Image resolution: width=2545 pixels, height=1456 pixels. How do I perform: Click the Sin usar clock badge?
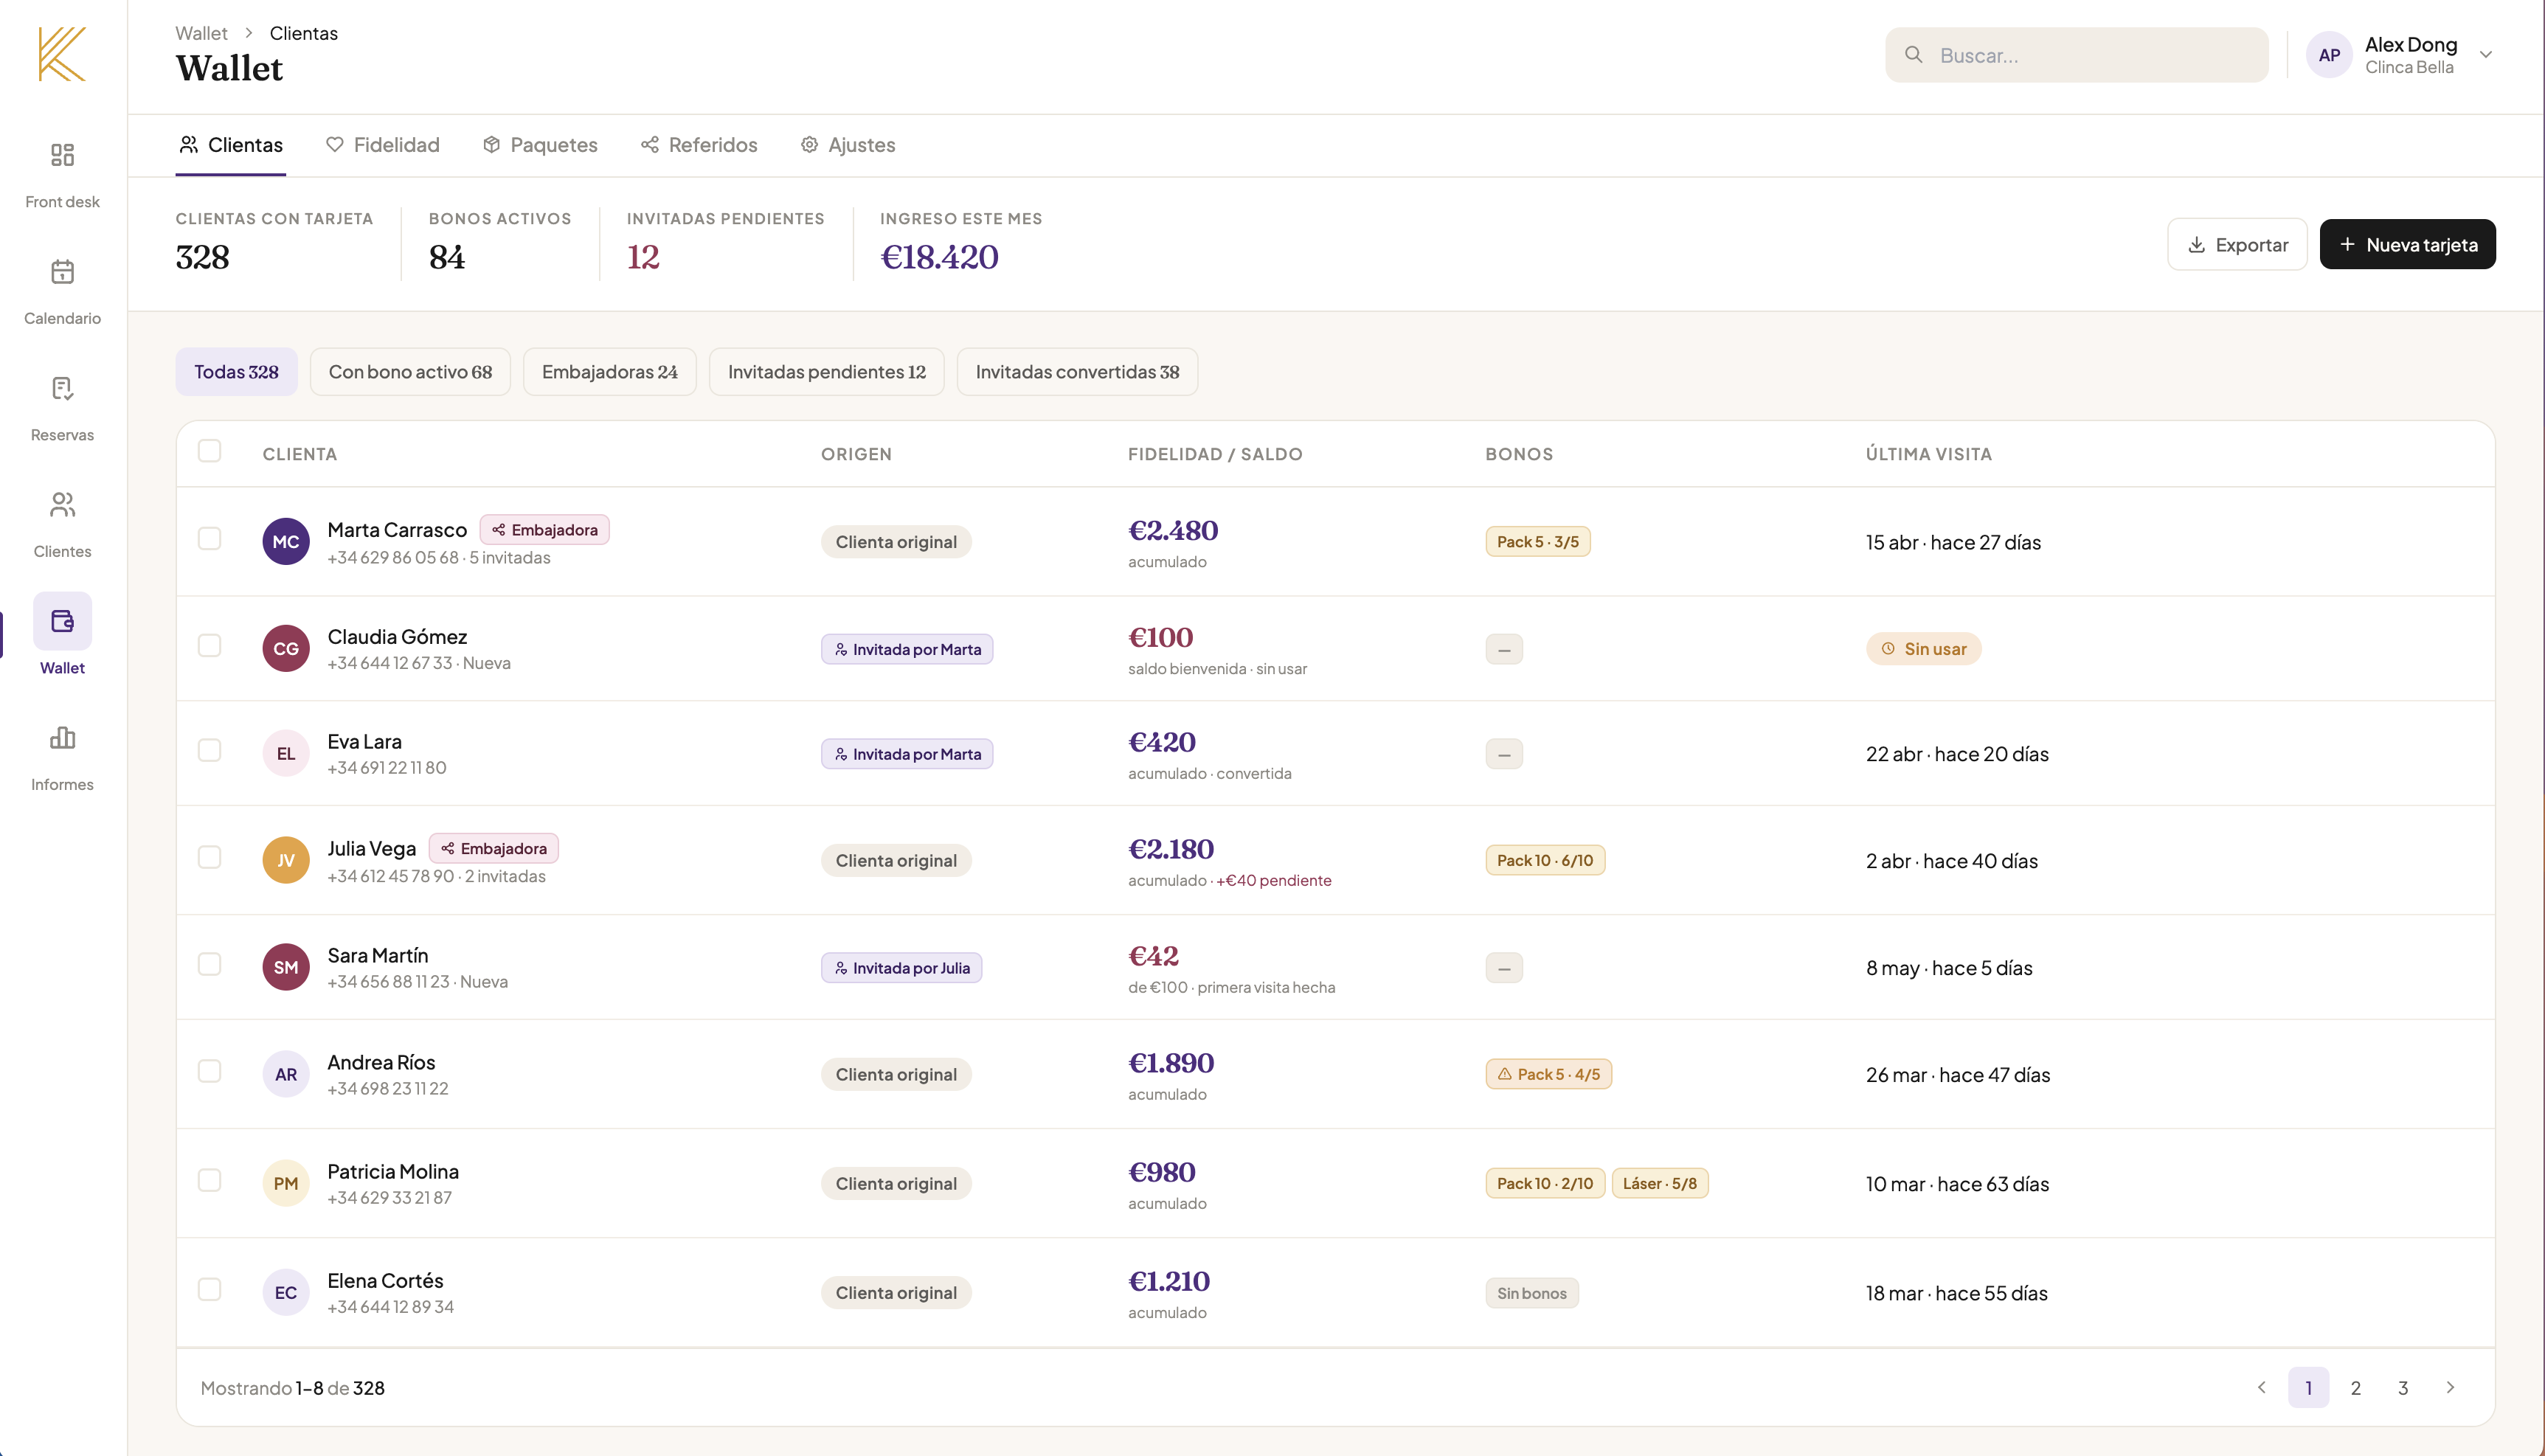[x=1923, y=648]
